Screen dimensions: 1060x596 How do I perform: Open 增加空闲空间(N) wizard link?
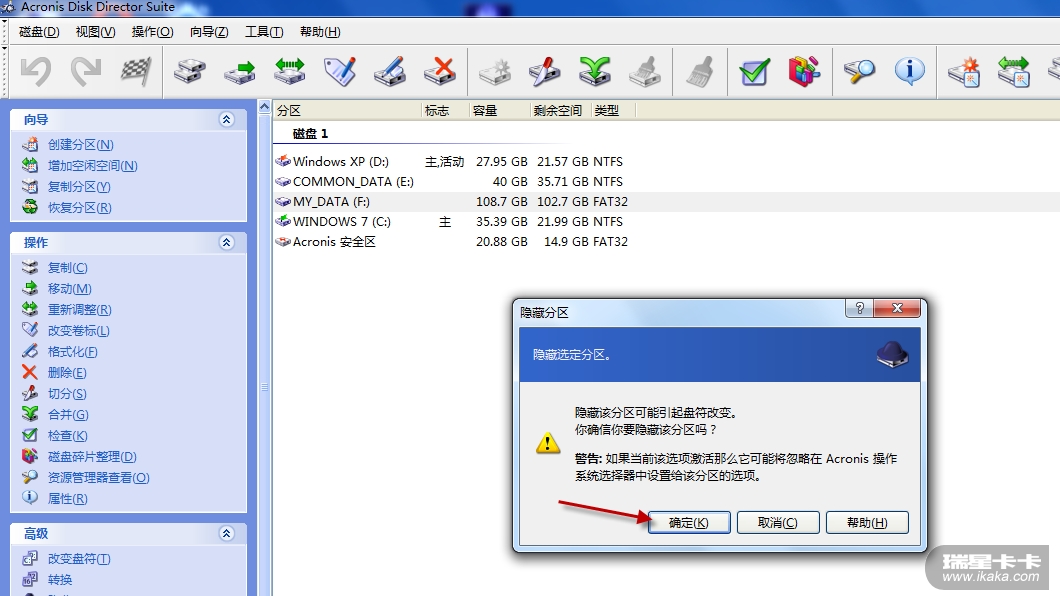pos(93,166)
